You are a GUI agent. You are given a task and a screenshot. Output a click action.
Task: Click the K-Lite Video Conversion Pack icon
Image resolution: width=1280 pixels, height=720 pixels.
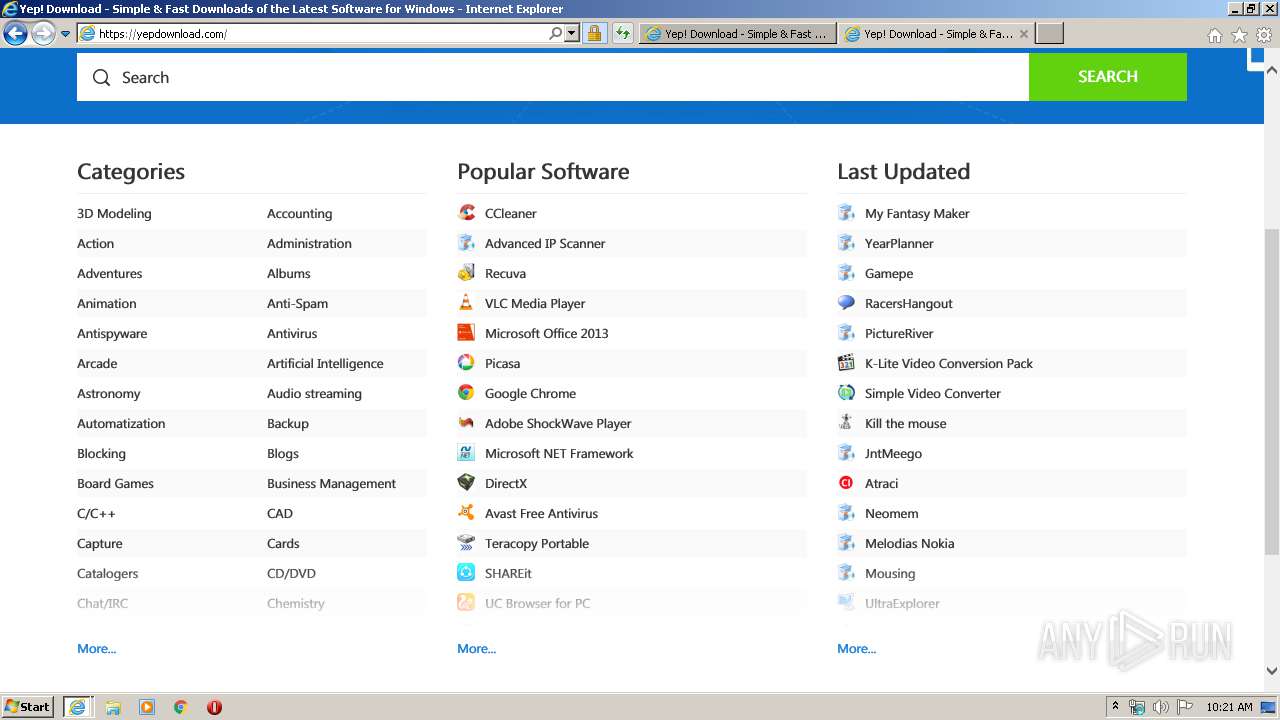846,363
